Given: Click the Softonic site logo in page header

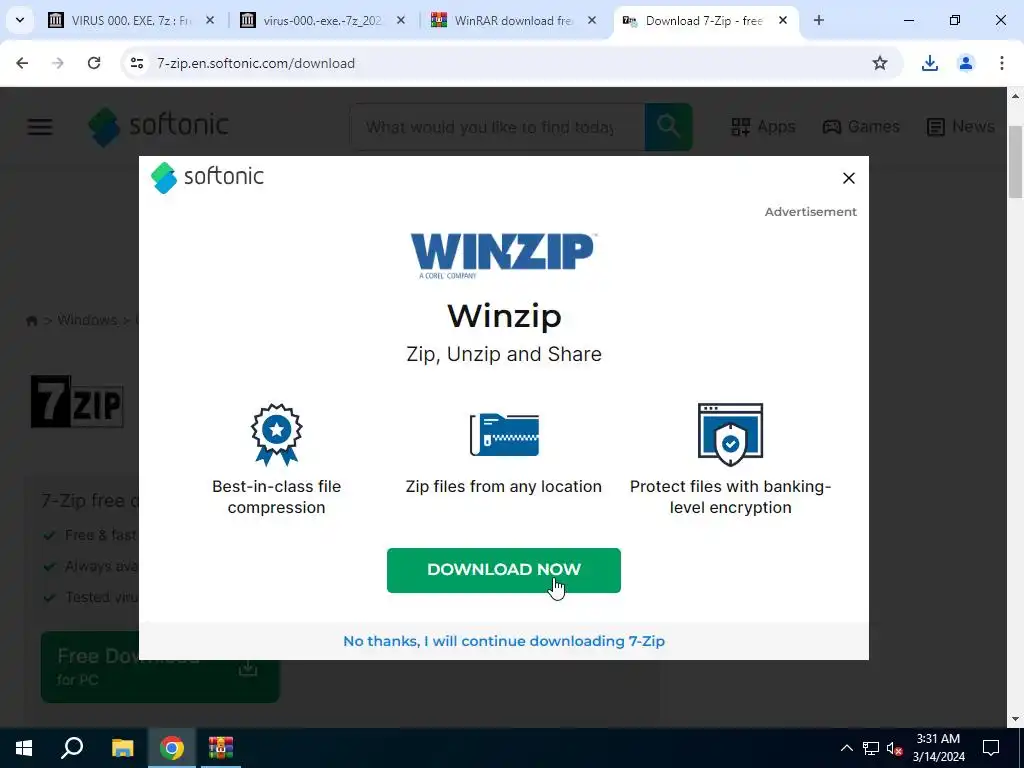Looking at the screenshot, I should coord(158,126).
